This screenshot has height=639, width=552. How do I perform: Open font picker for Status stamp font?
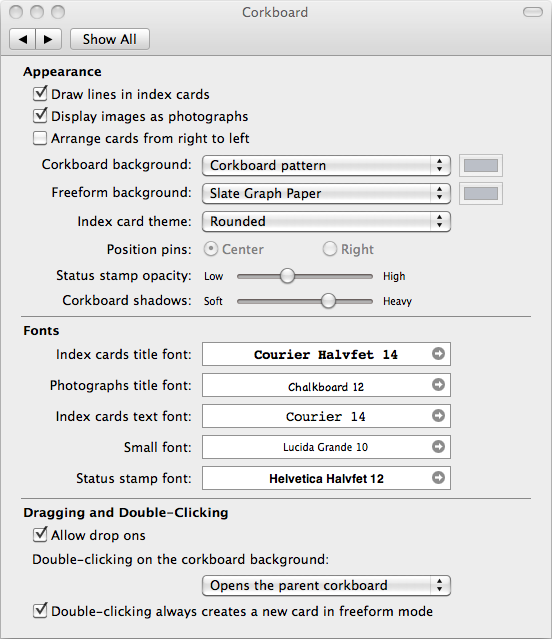click(438, 478)
